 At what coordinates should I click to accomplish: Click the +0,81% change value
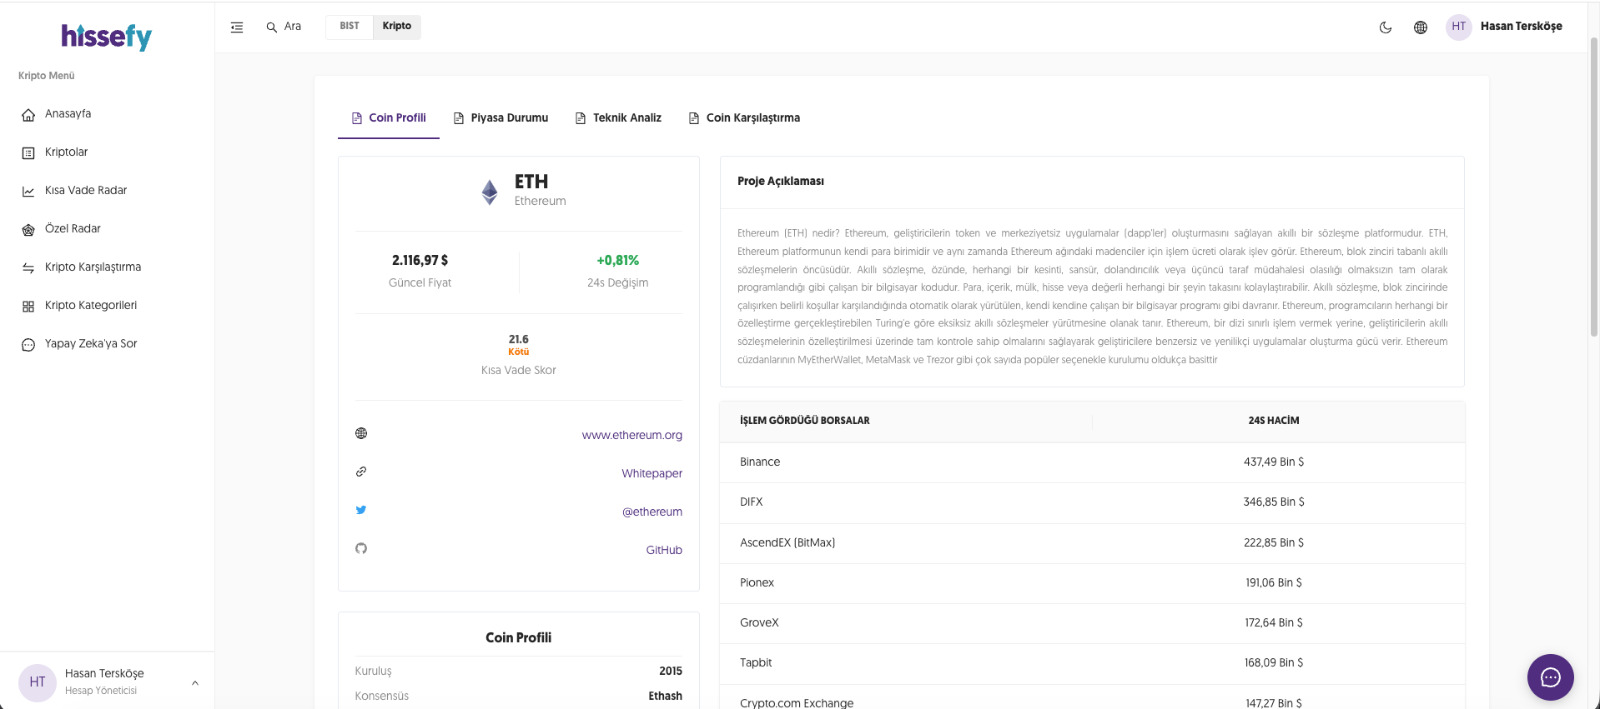(618, 260)
